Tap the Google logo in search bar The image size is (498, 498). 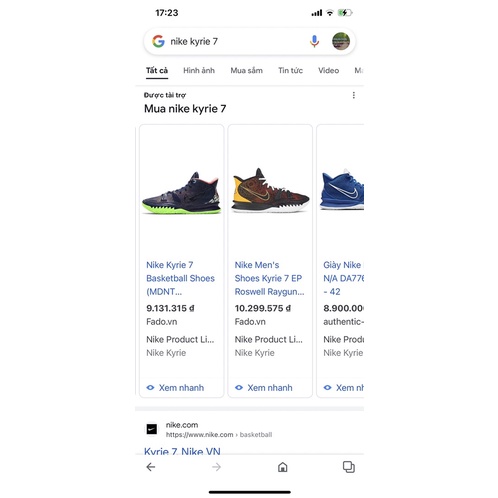(158, 41)
